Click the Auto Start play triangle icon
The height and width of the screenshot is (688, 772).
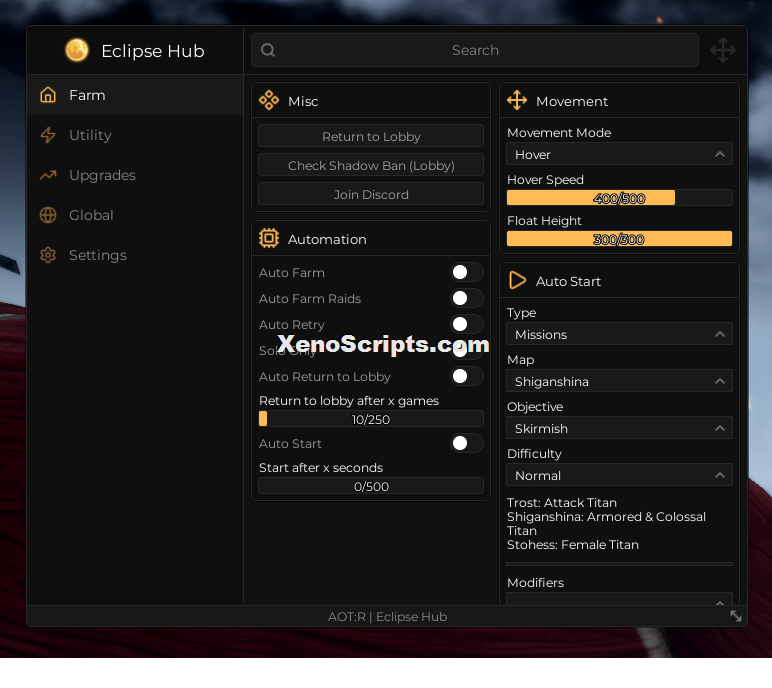[517, 280]
